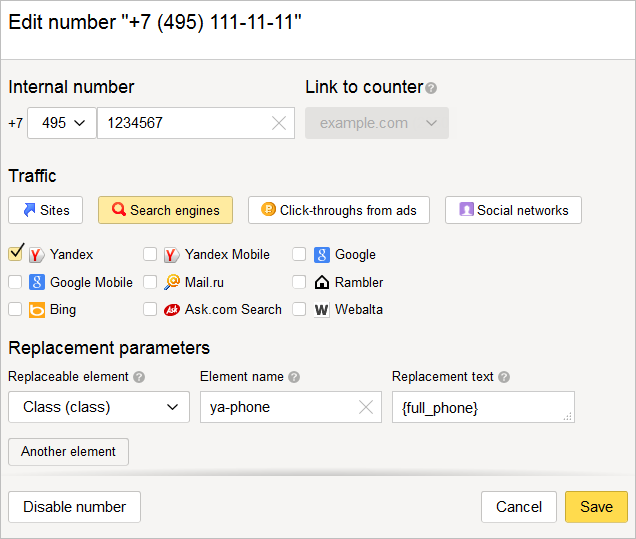This screenshot has height=539, width=636.
Task: Select the Click-throughs from ads tab
Action: [339, 210]
